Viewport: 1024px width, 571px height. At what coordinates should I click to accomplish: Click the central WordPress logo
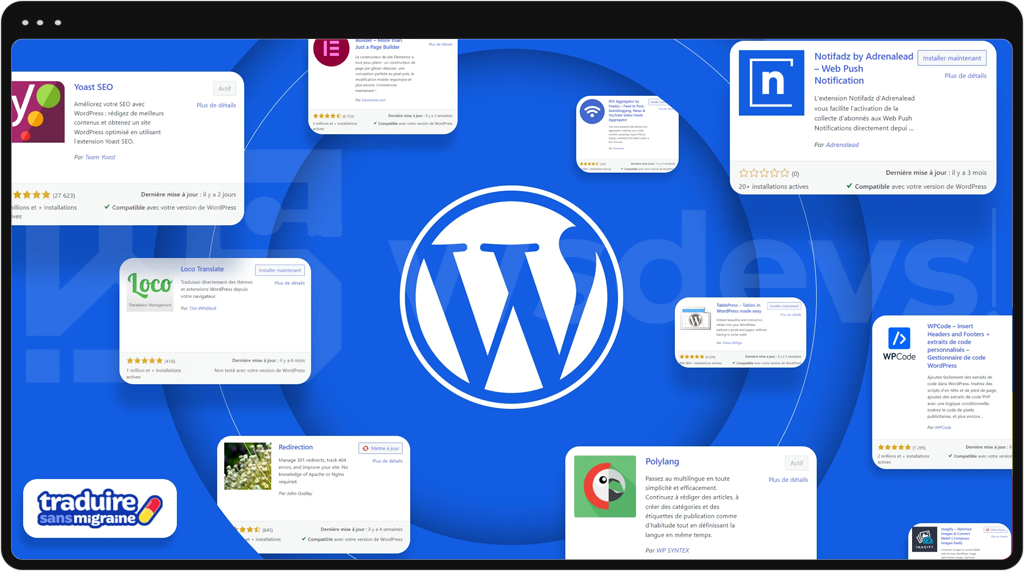coord(511,289)
